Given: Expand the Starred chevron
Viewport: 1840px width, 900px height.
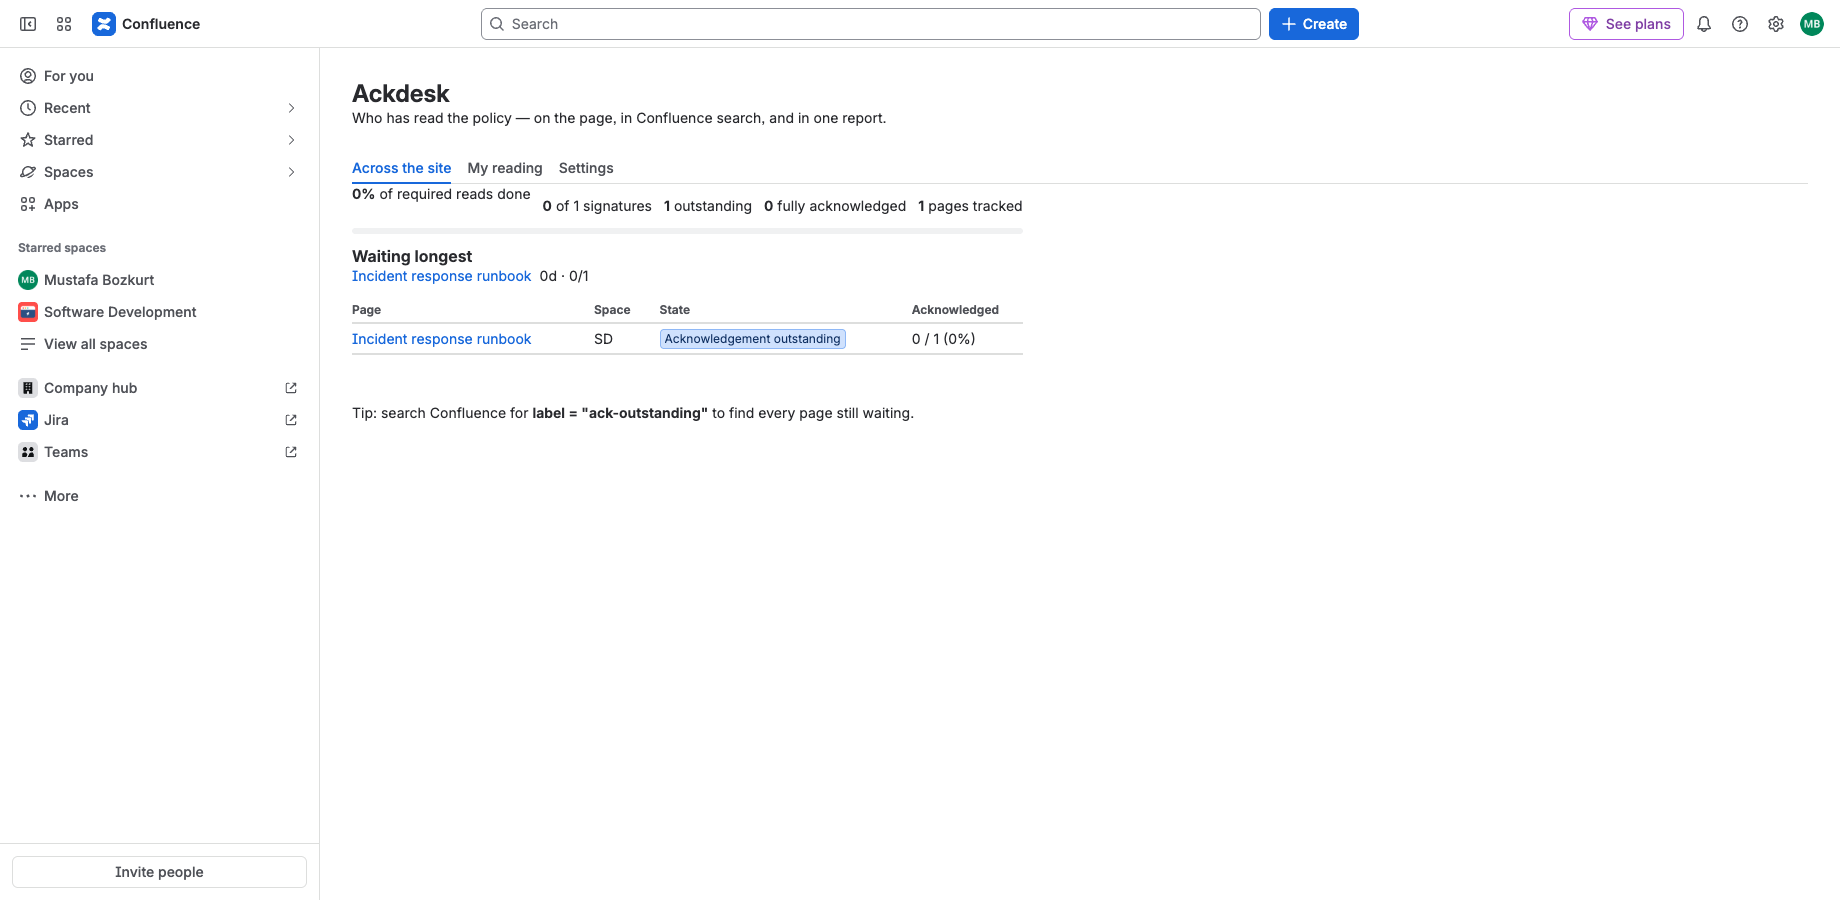Looking at the screenshot, I should (x=291, y=140).
